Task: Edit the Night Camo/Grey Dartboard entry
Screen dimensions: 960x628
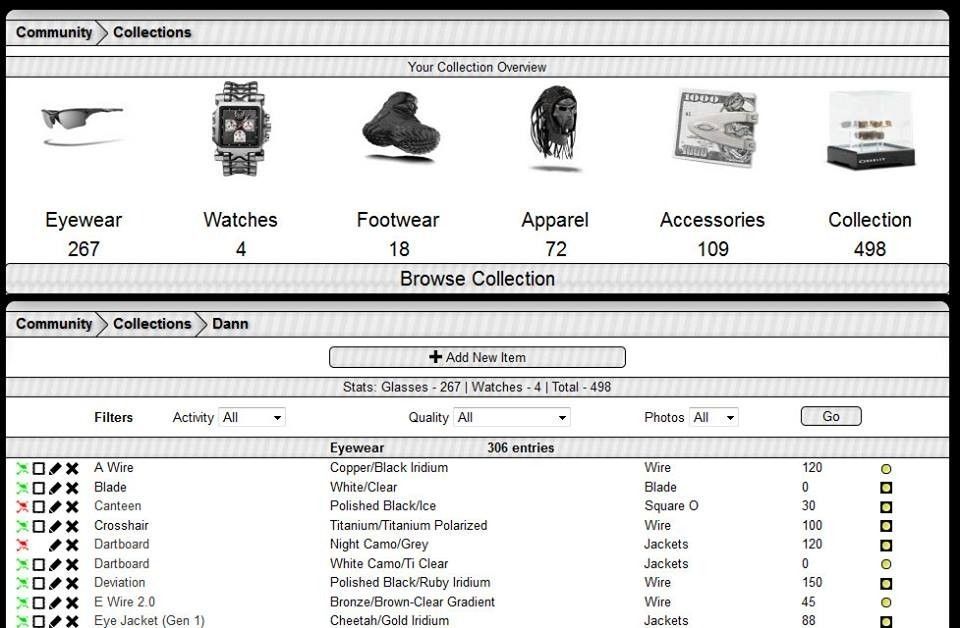Action: click(56, 545)
